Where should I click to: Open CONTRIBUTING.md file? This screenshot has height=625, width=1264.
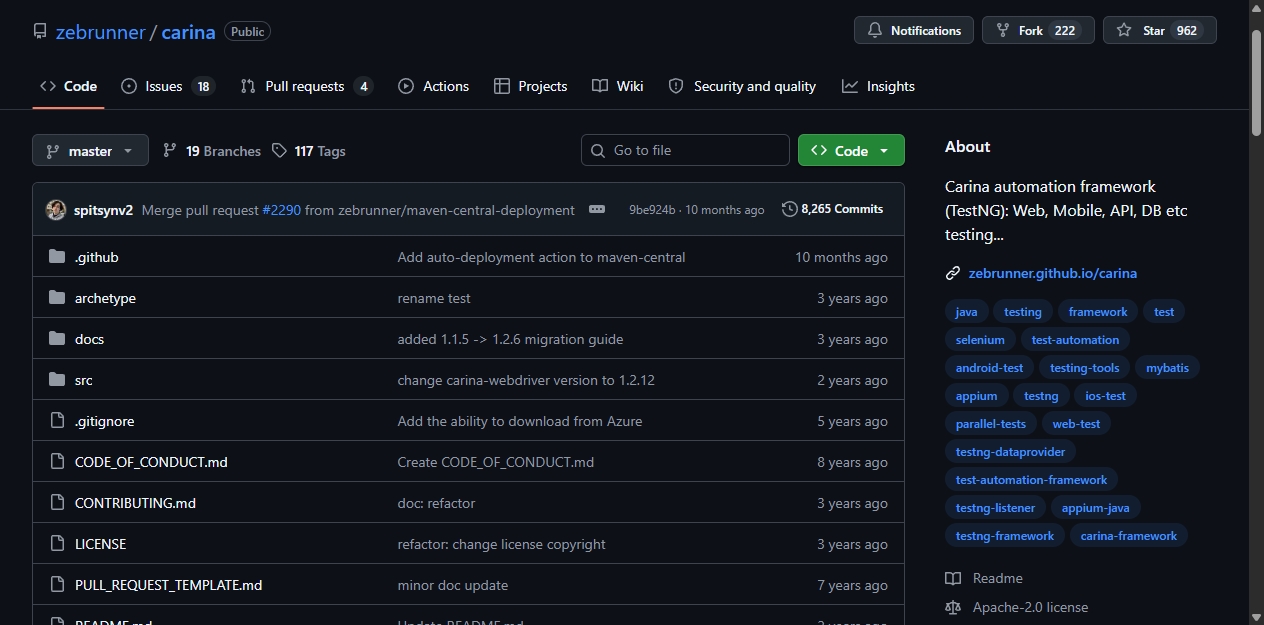click(x=135, y=503)
